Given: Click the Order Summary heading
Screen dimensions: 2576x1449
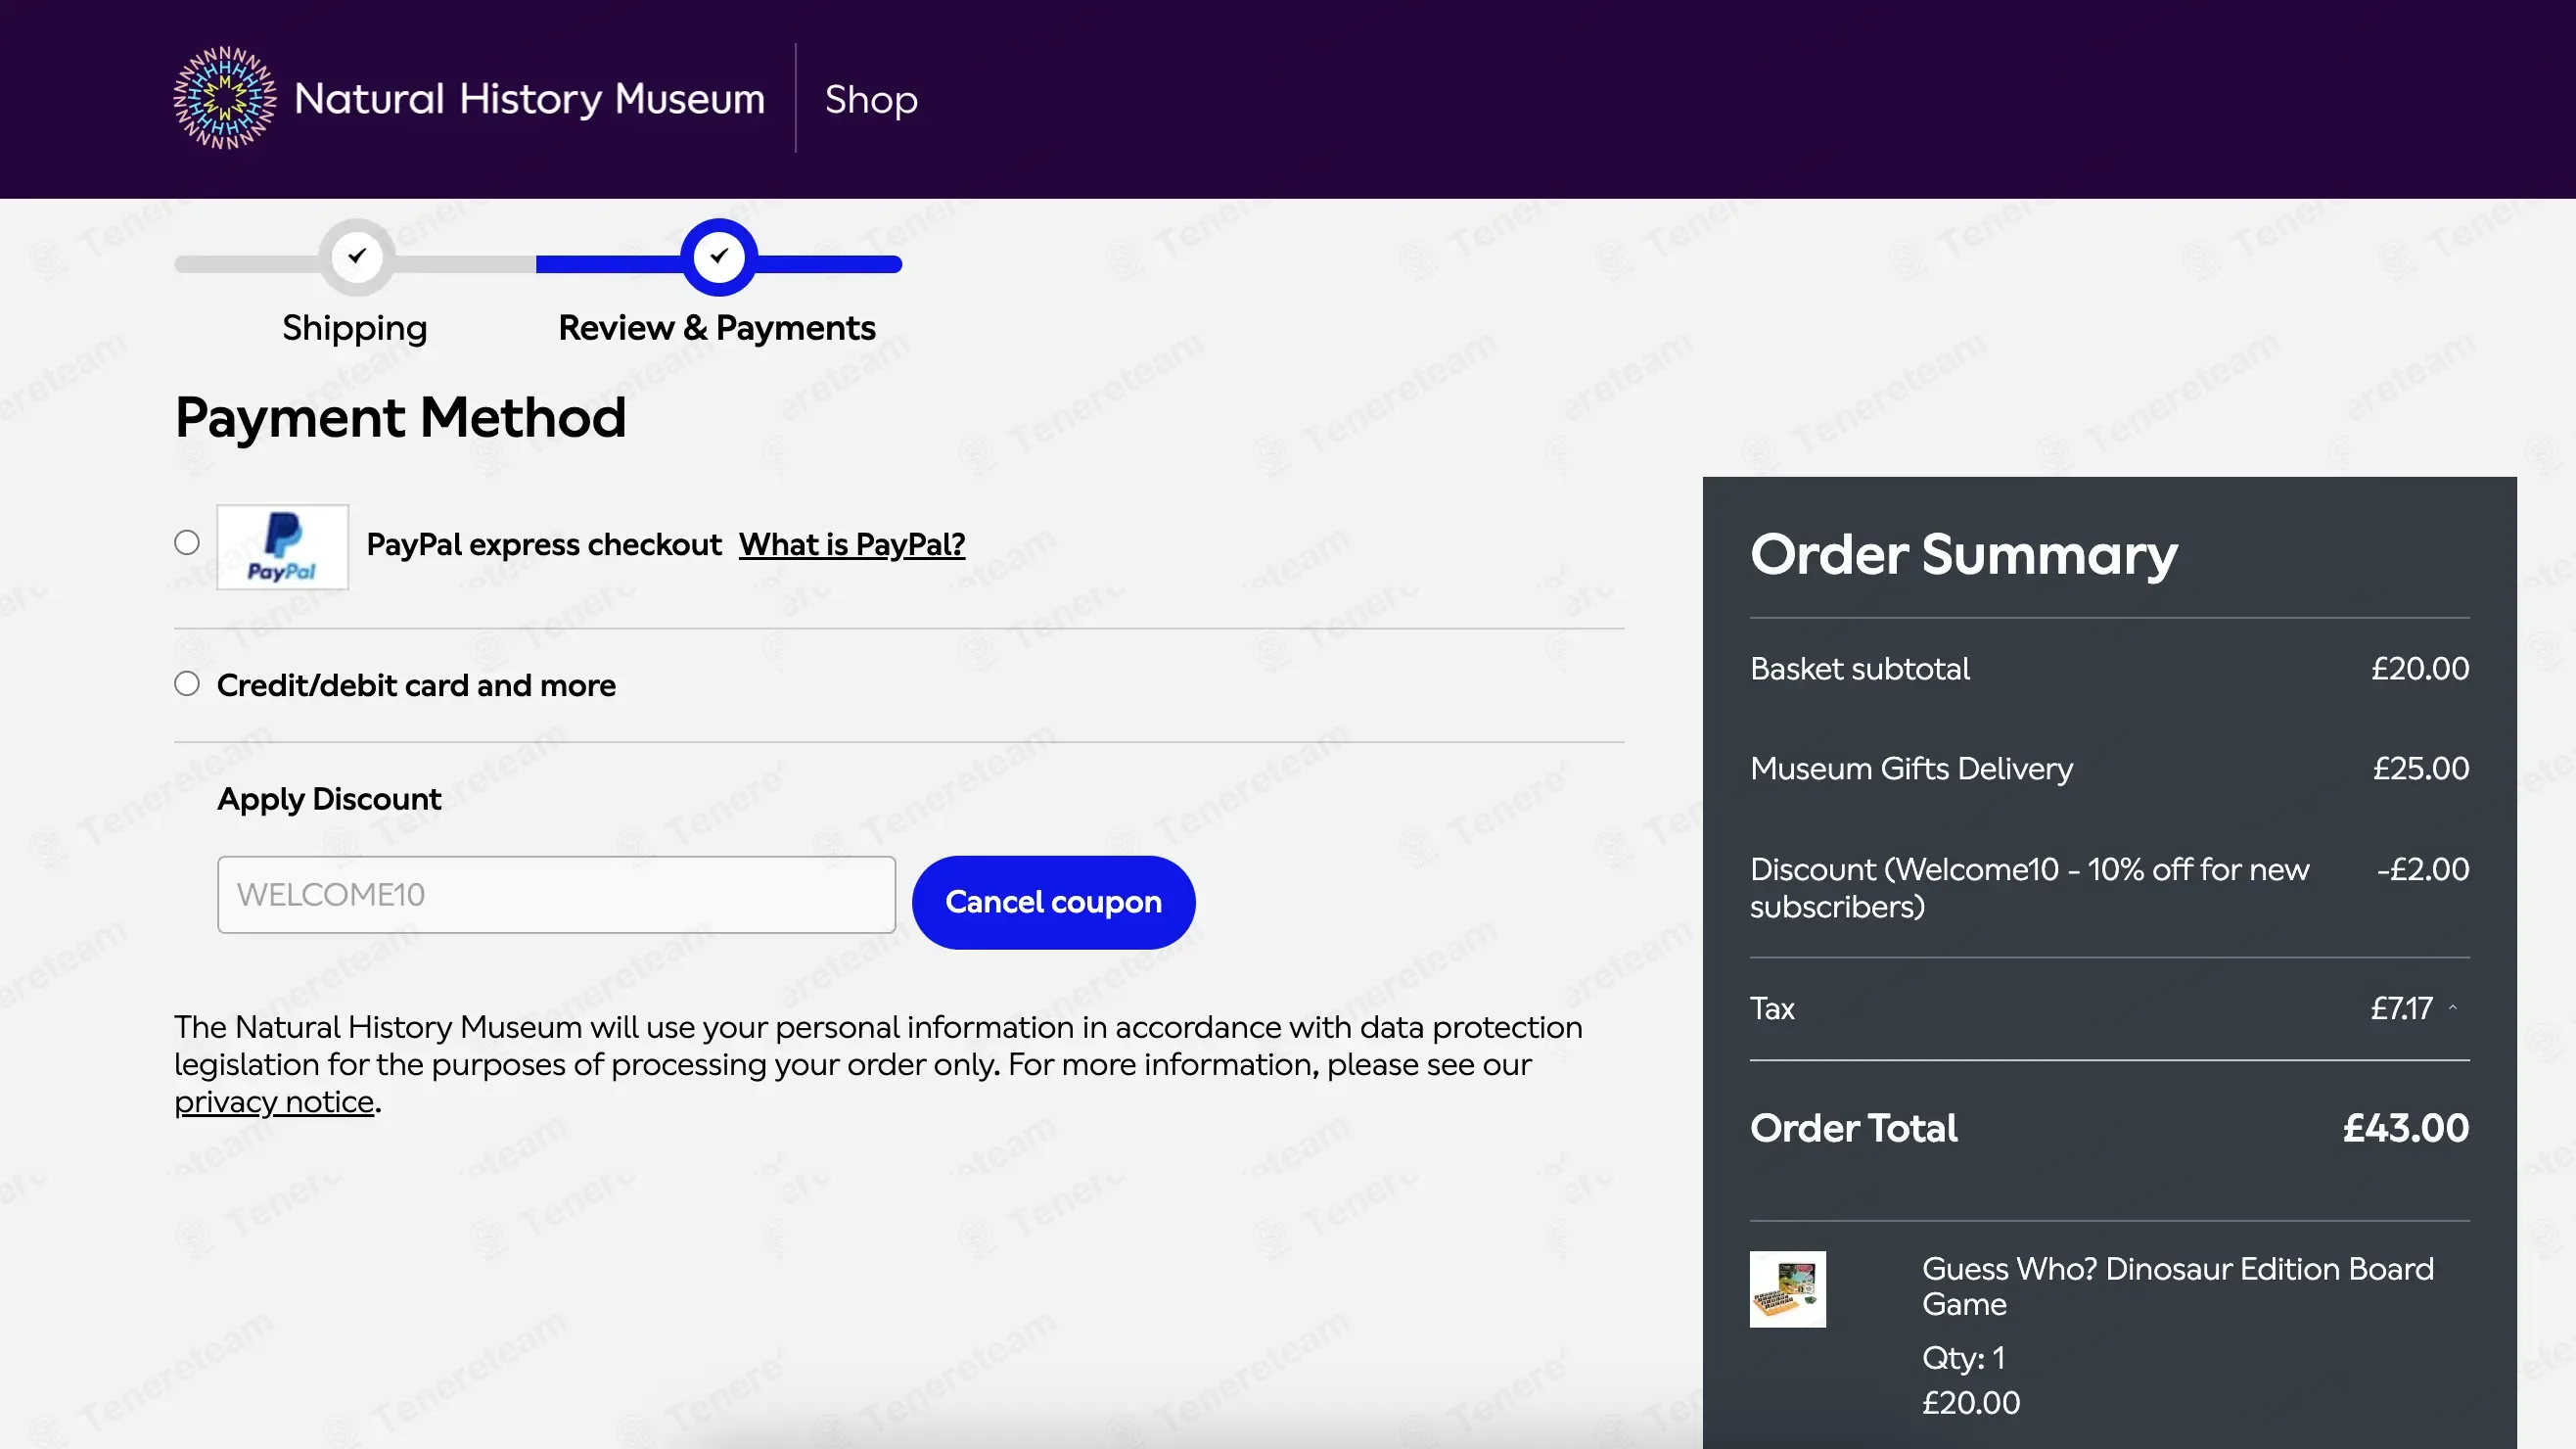Looking at the screenshot, I should point(1964,555).
